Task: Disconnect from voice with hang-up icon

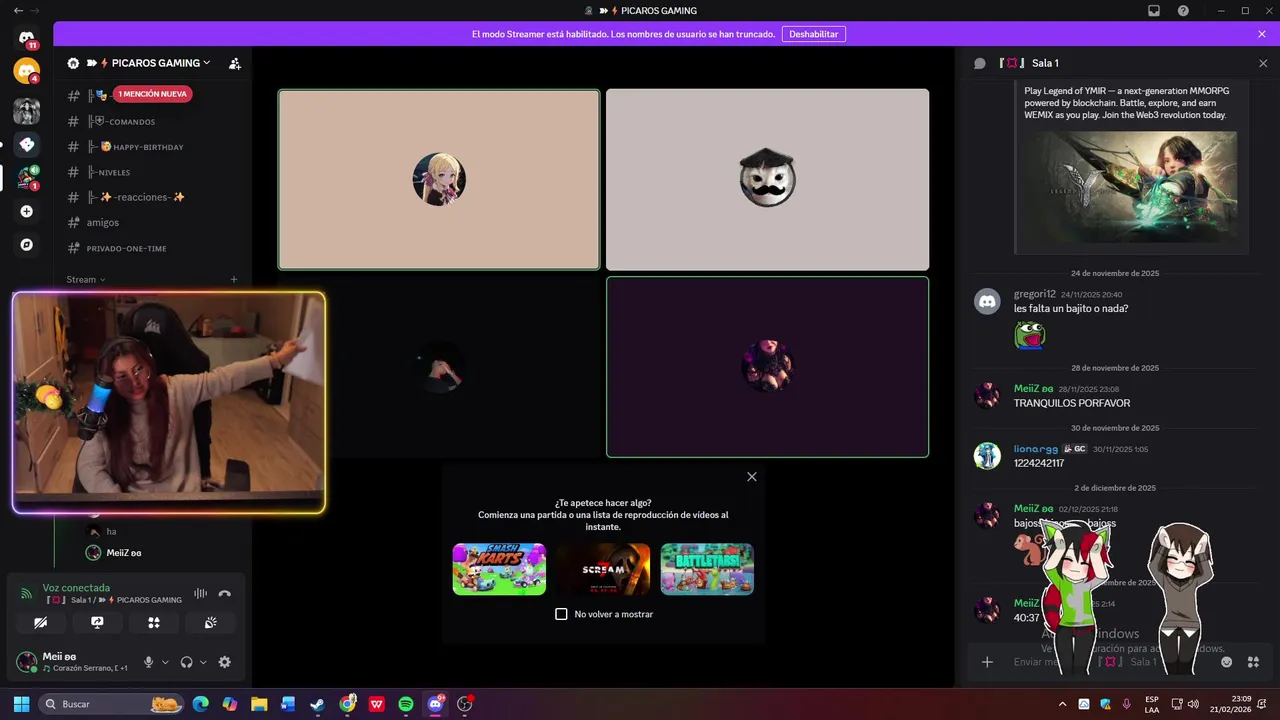Action: 225,594
